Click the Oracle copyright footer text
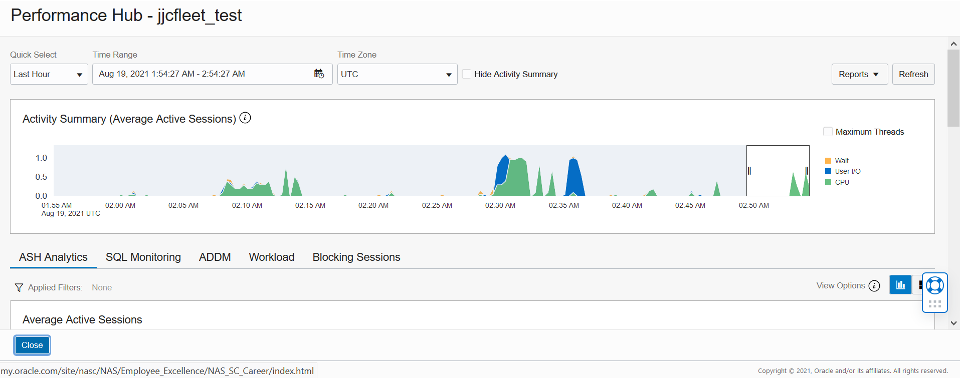Viewport: 960px width, 378px height. click(853, 371)
